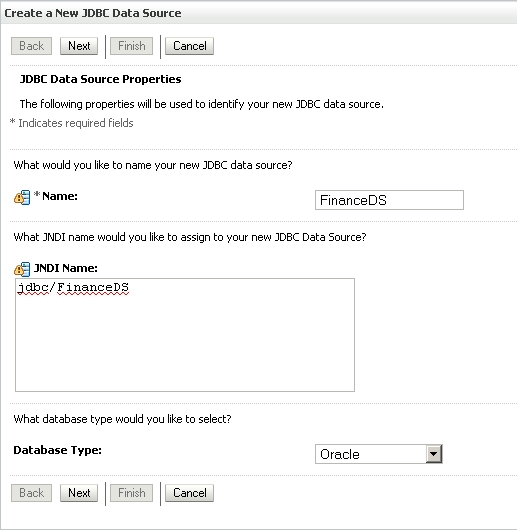Viewport: 517px width, 530px height.
Task: Click the JNDI Name label
Action: (66, 268)
